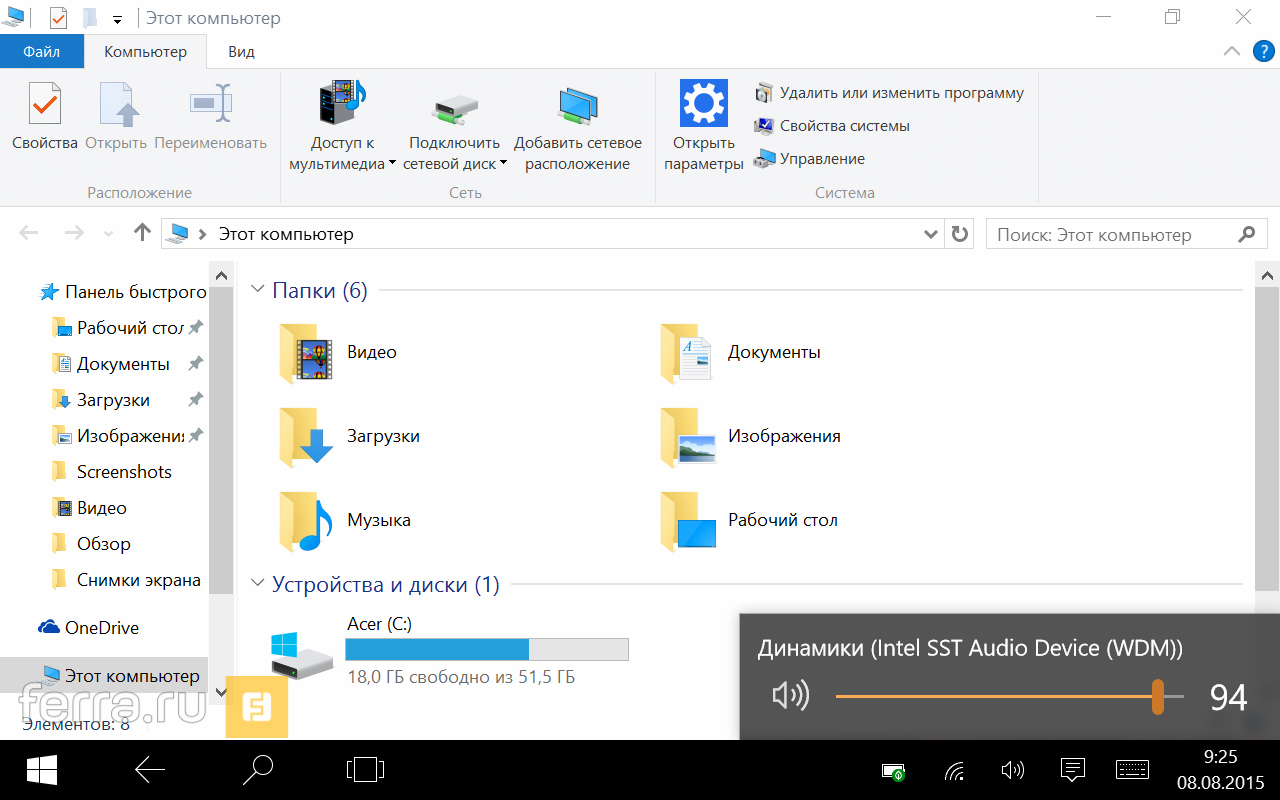The width and height of the screenshot is (1280, 800).
Task: Click the search box Поиск: Этот компьютер
Action: pos(1110,235)
